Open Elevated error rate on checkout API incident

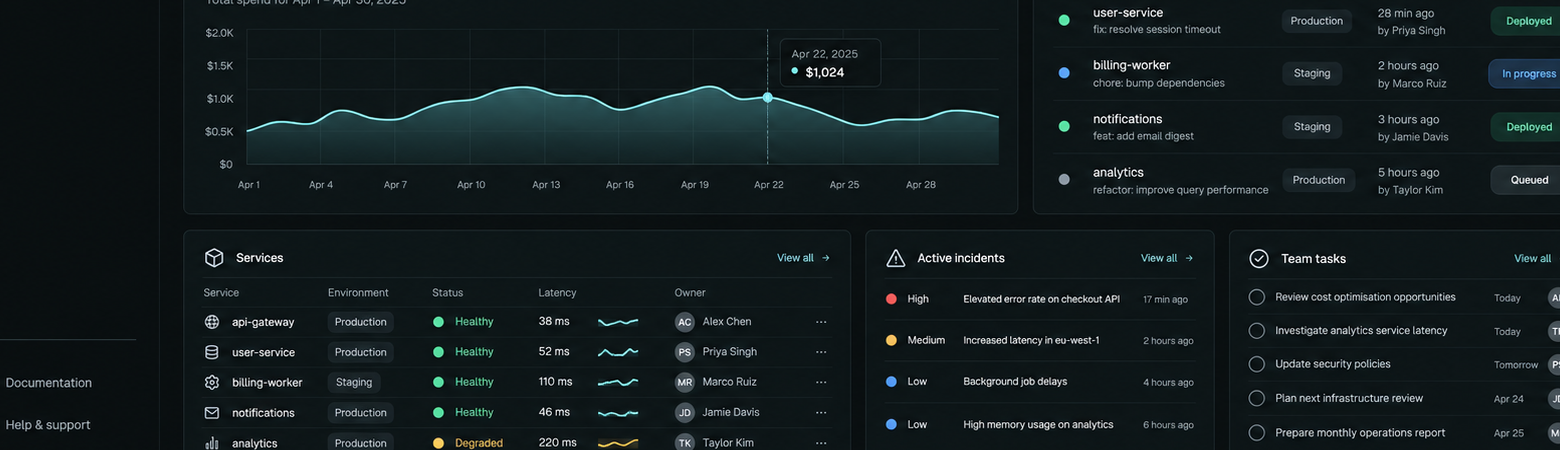coord(1041,299)
